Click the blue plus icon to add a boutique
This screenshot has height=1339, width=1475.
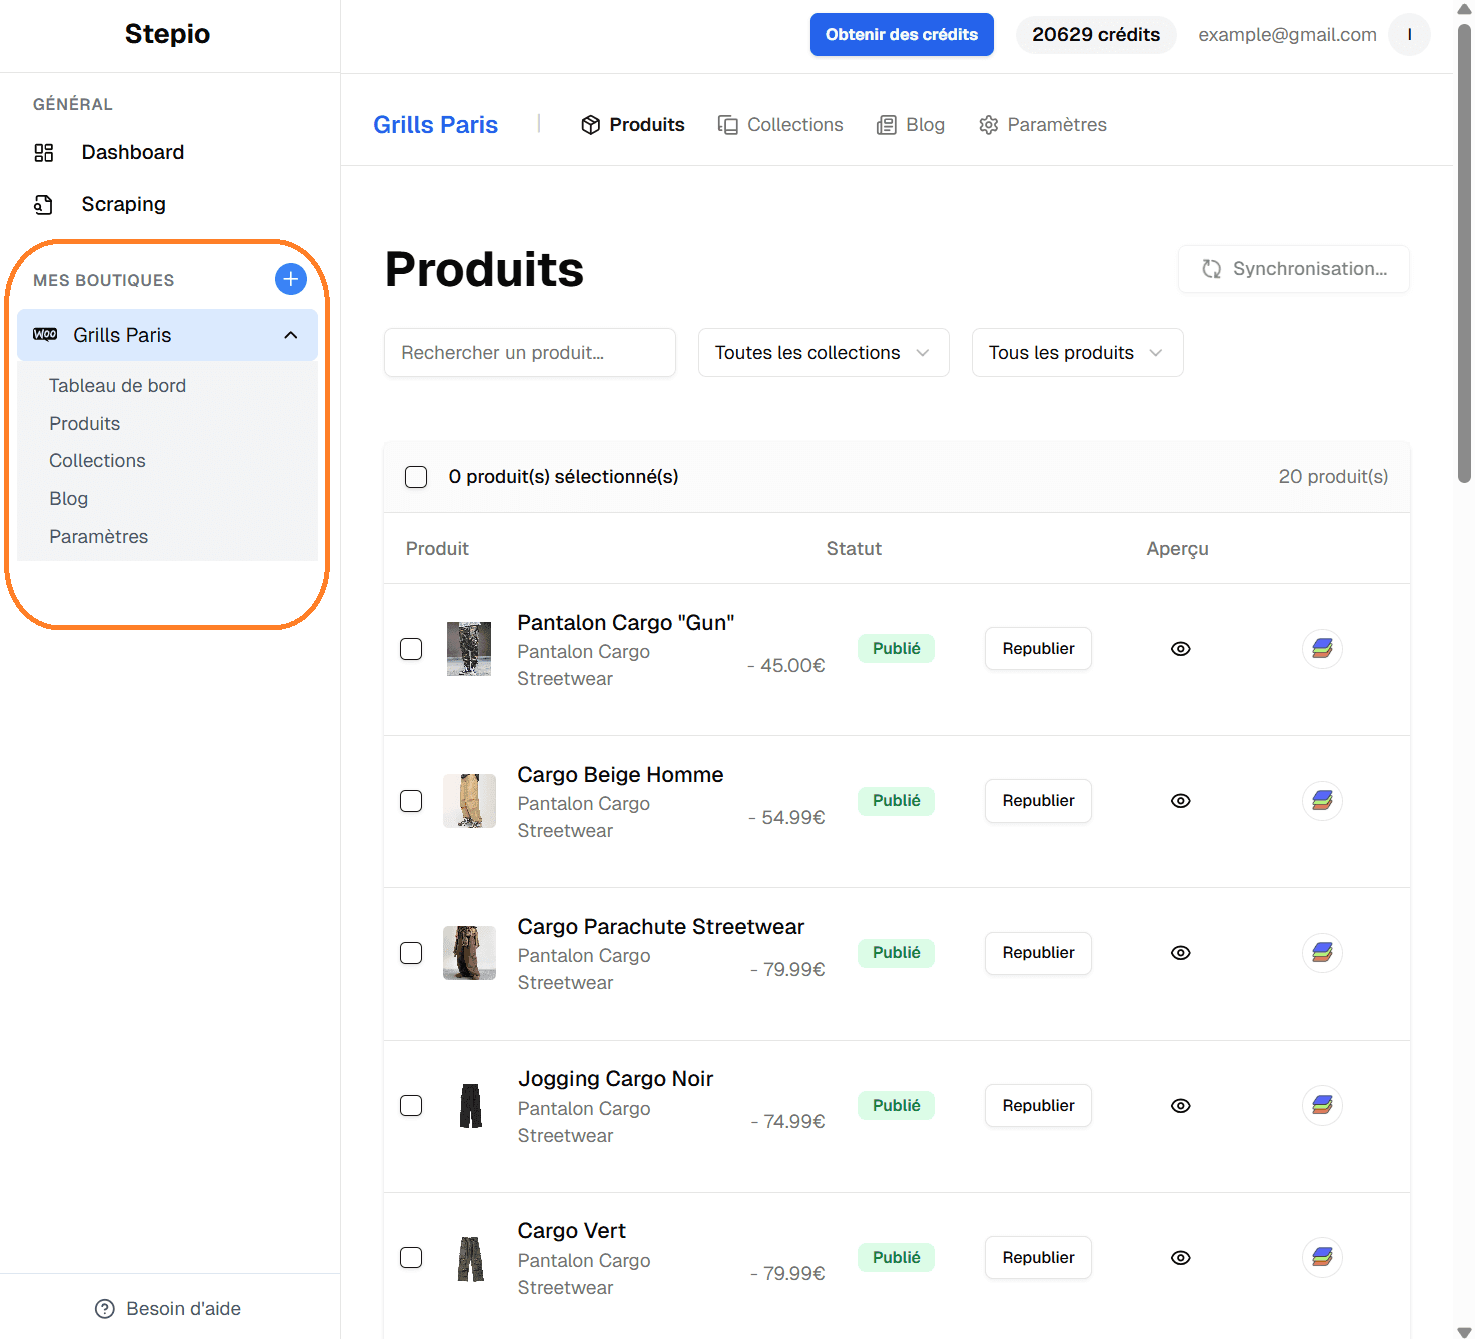[x=290, y=279]
